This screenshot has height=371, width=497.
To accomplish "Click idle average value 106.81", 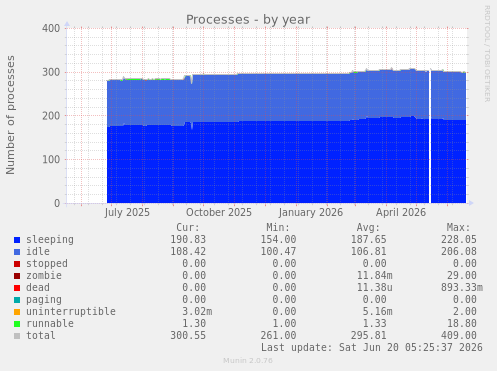I will point(369,251).
